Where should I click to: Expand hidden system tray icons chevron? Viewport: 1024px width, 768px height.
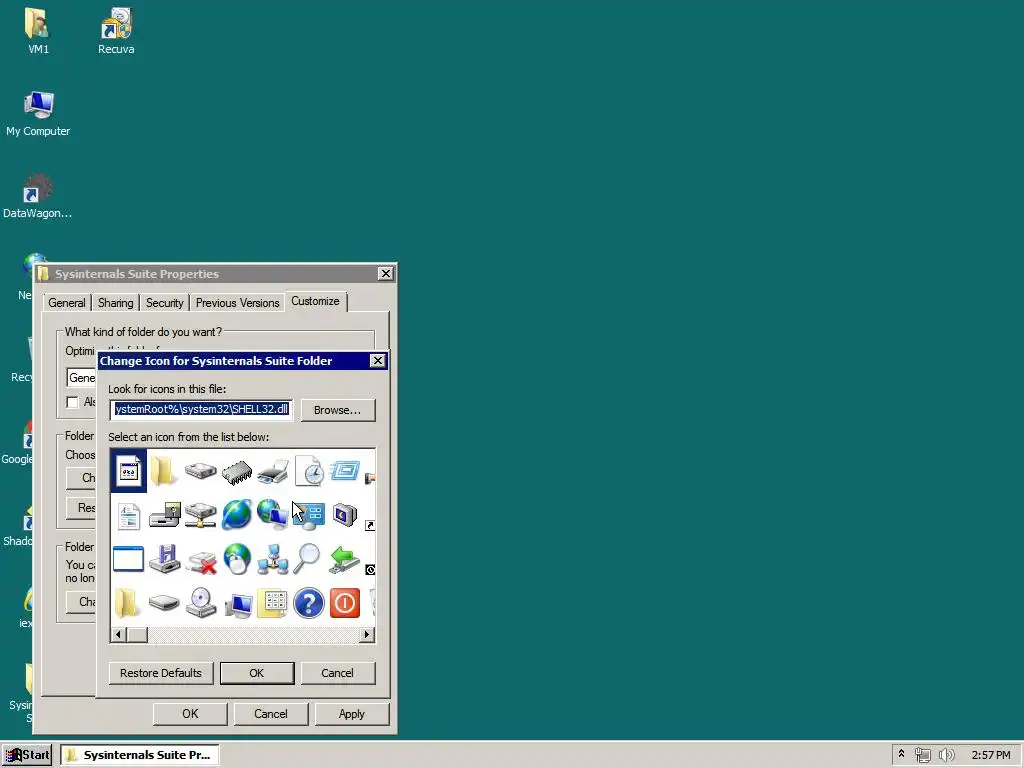coord(901,754)
